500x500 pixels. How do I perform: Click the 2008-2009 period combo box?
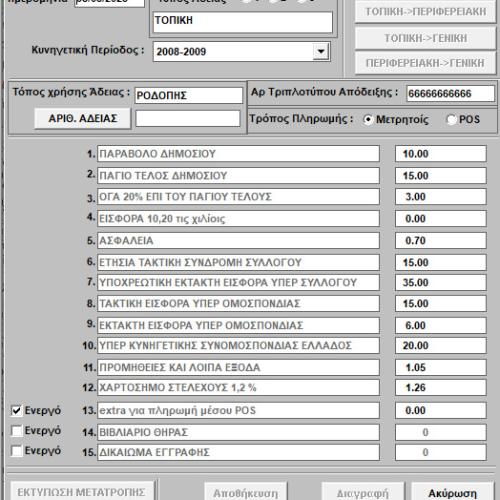tap(242, 52)
